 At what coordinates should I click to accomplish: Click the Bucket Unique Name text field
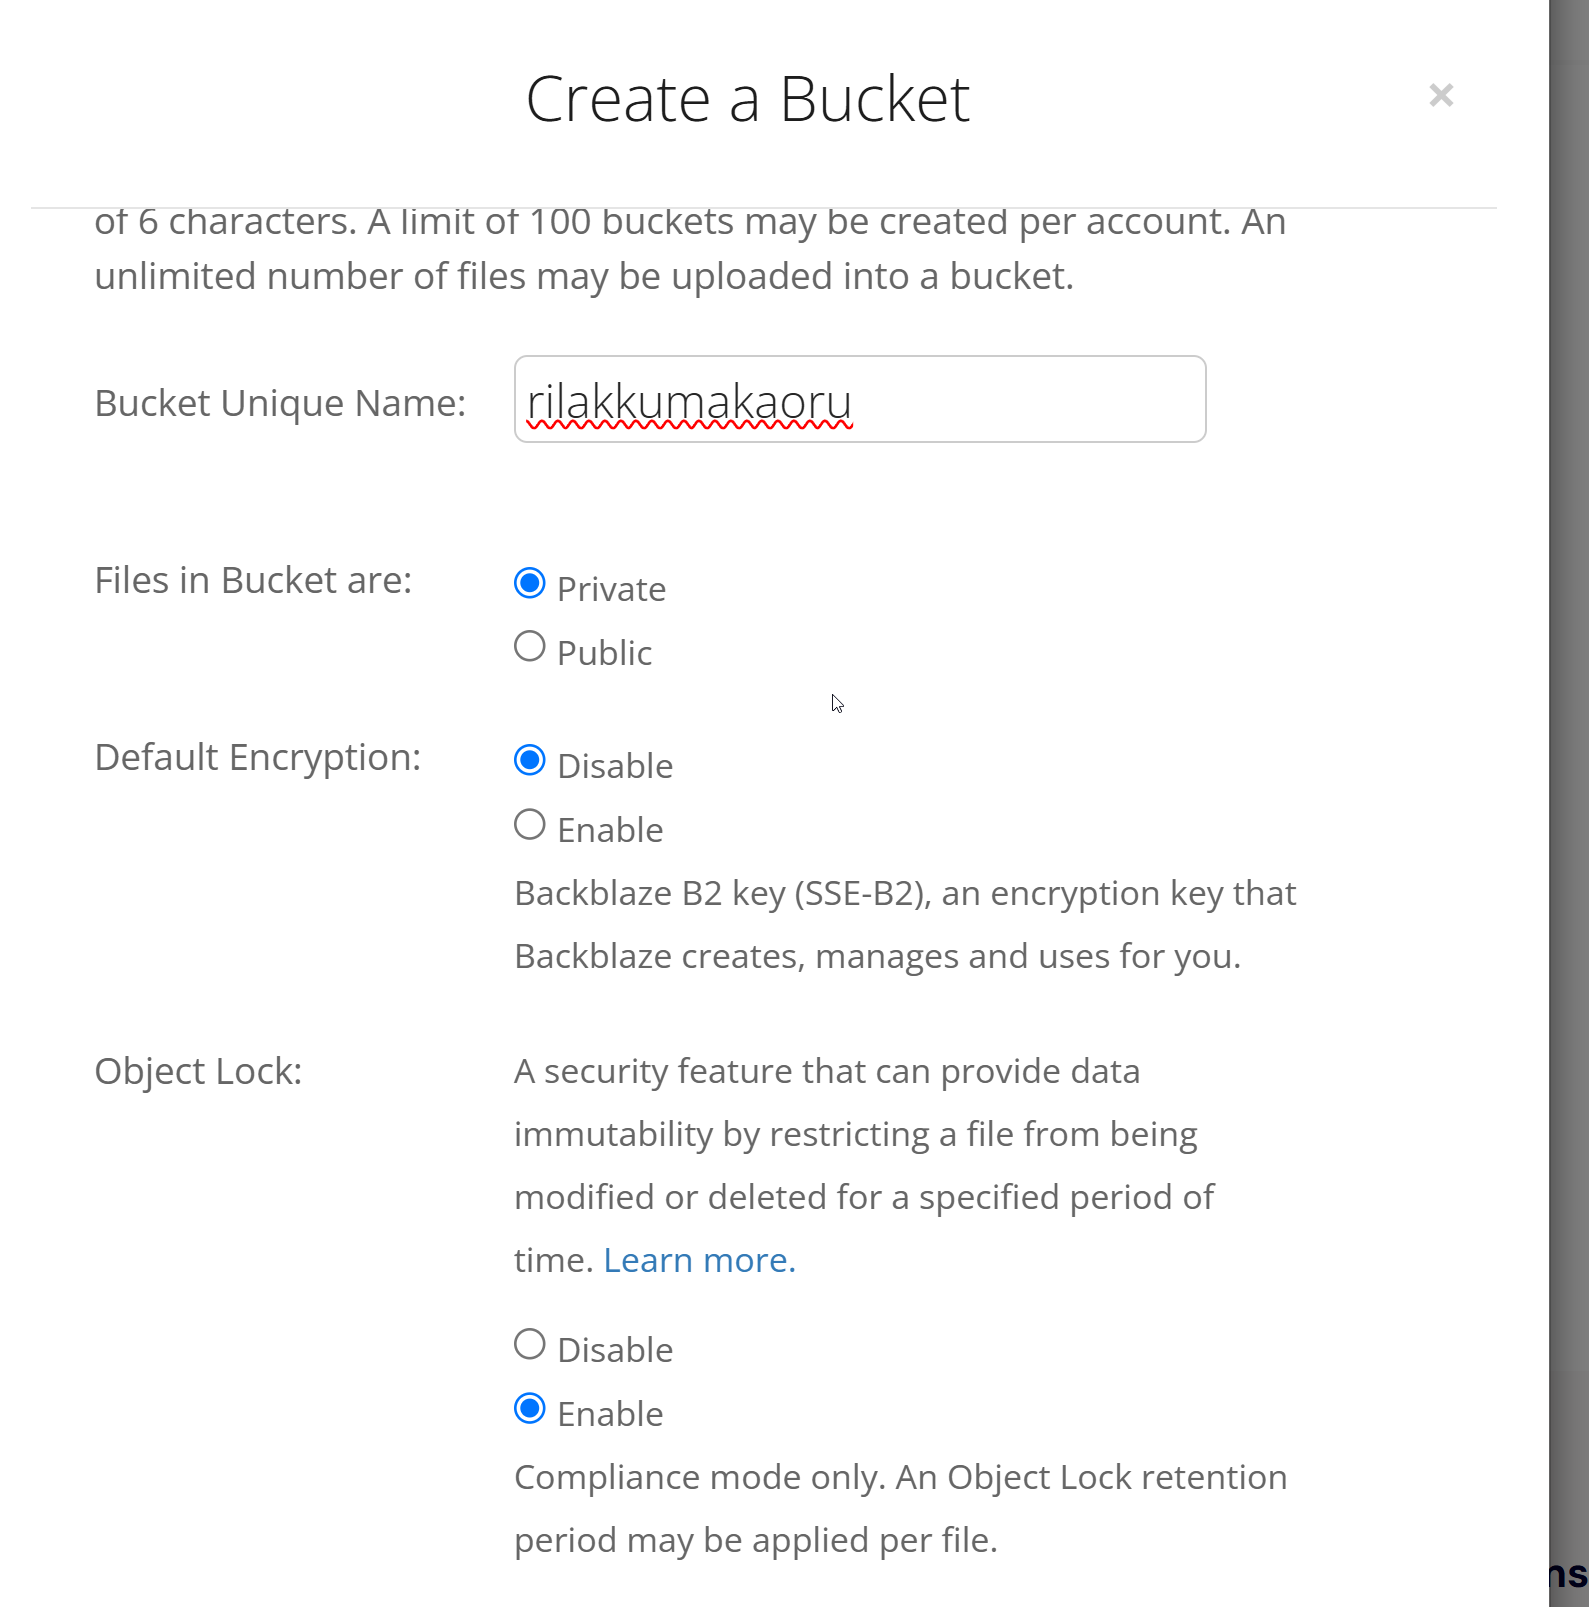(860, 399)
